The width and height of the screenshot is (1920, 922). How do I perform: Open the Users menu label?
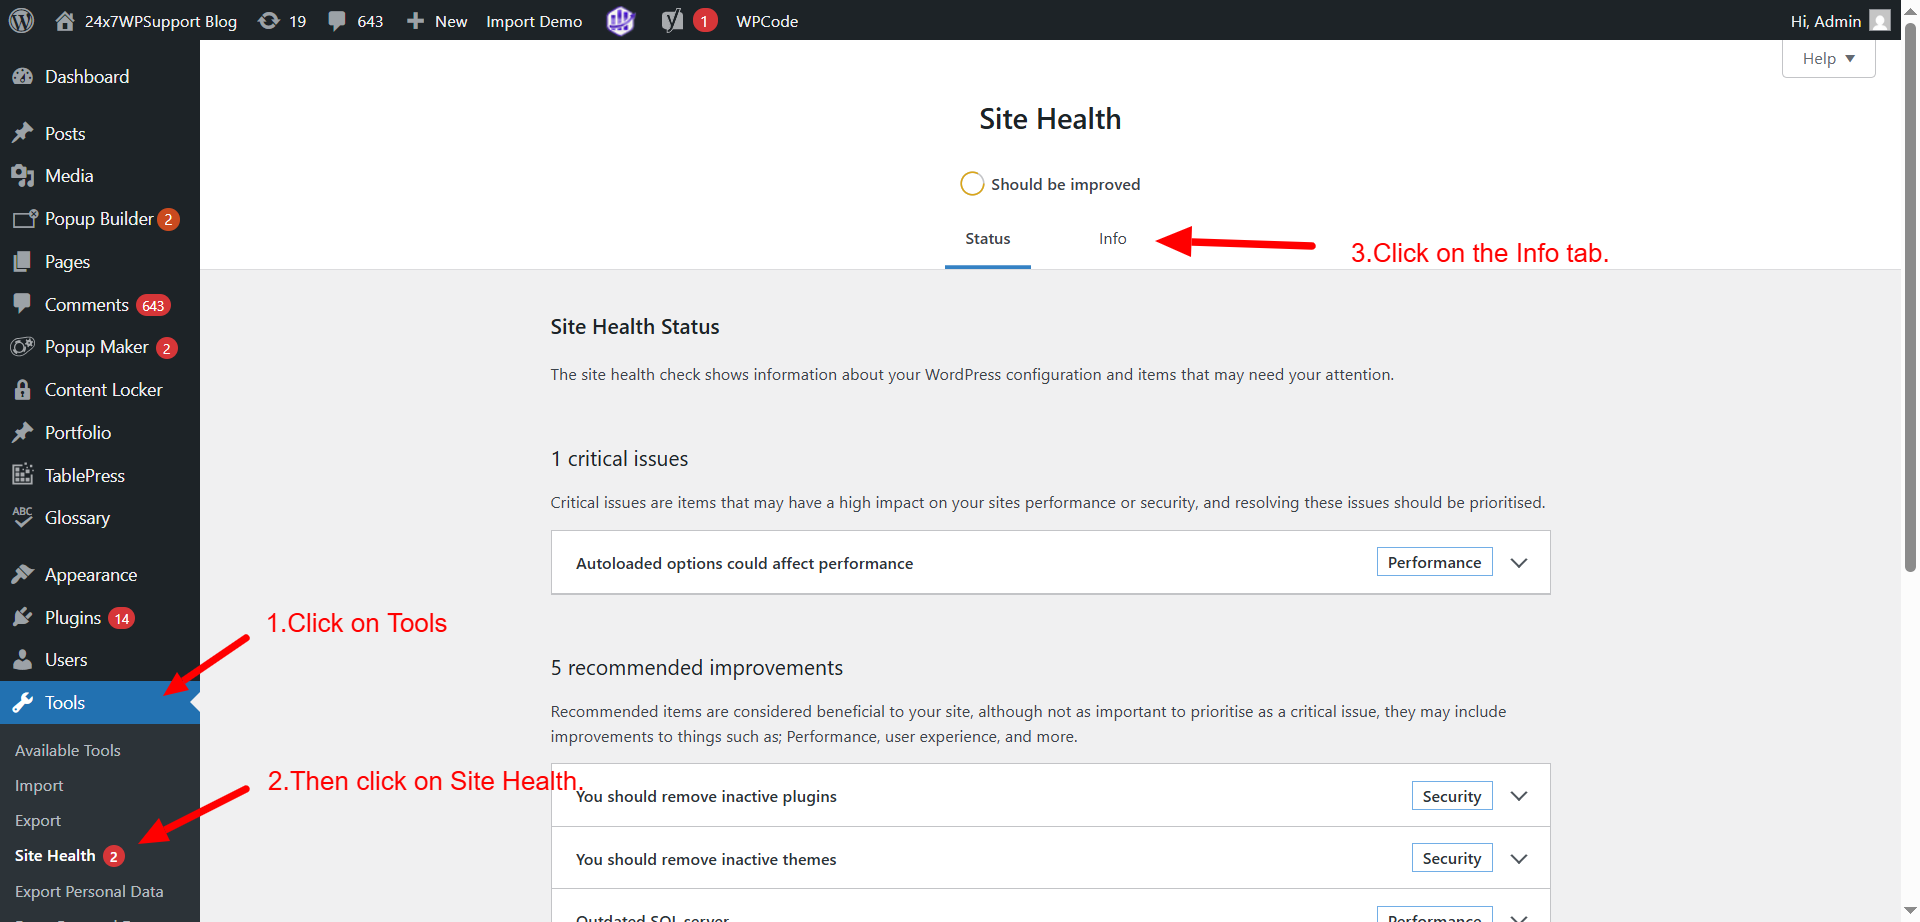tap(66, 660)
